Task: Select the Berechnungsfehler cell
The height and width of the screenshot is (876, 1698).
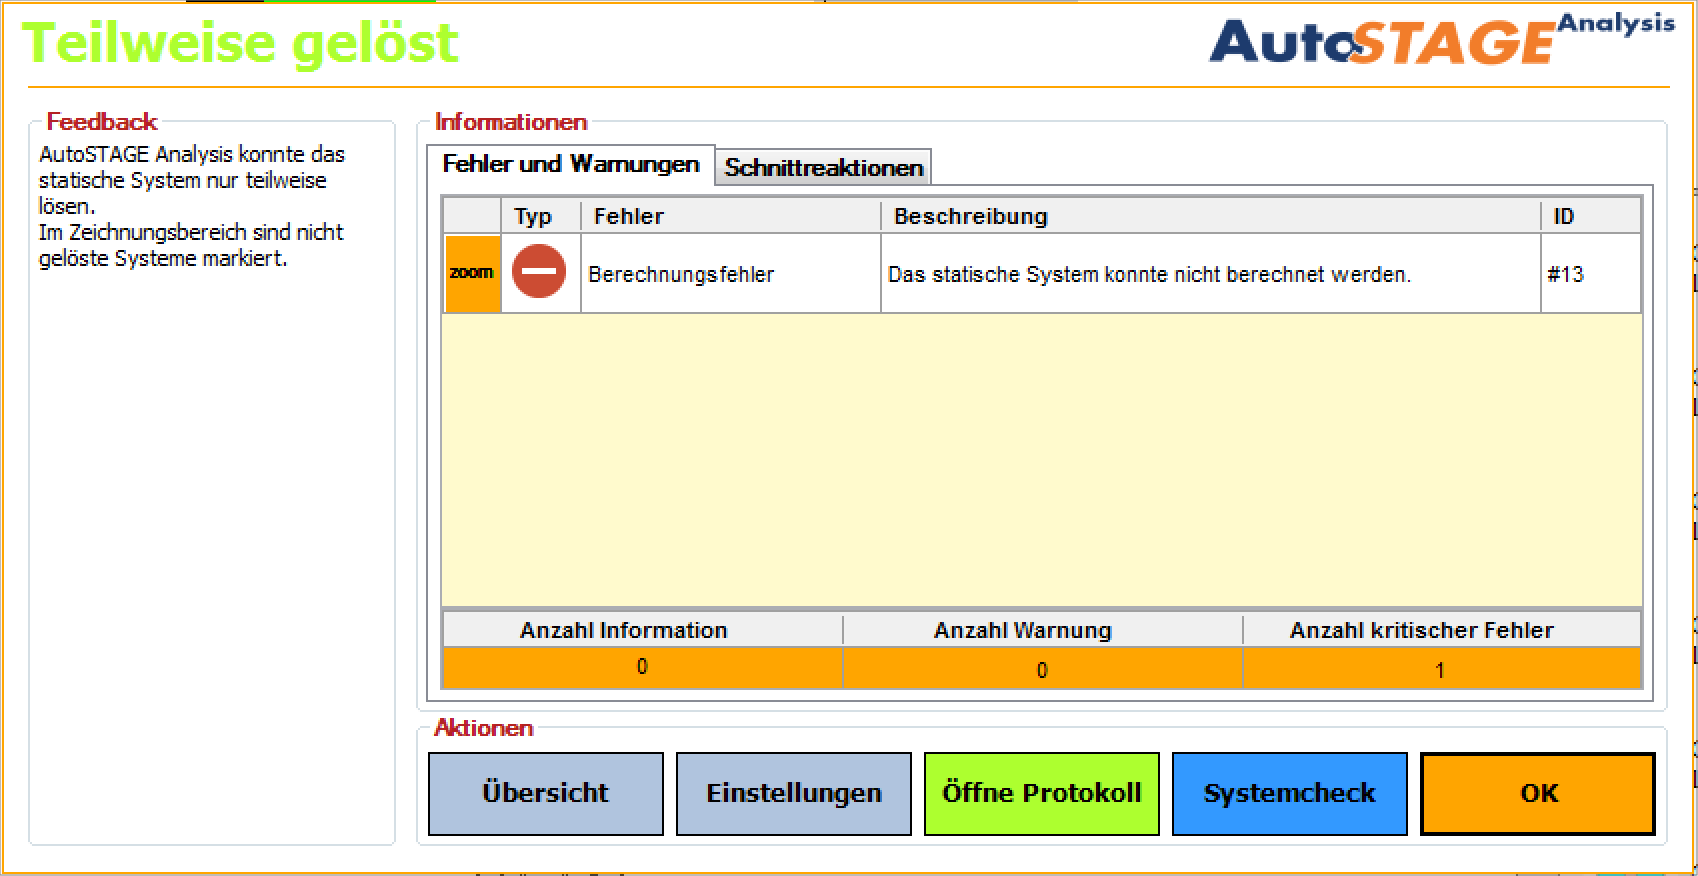Action: tap(731, 274)
